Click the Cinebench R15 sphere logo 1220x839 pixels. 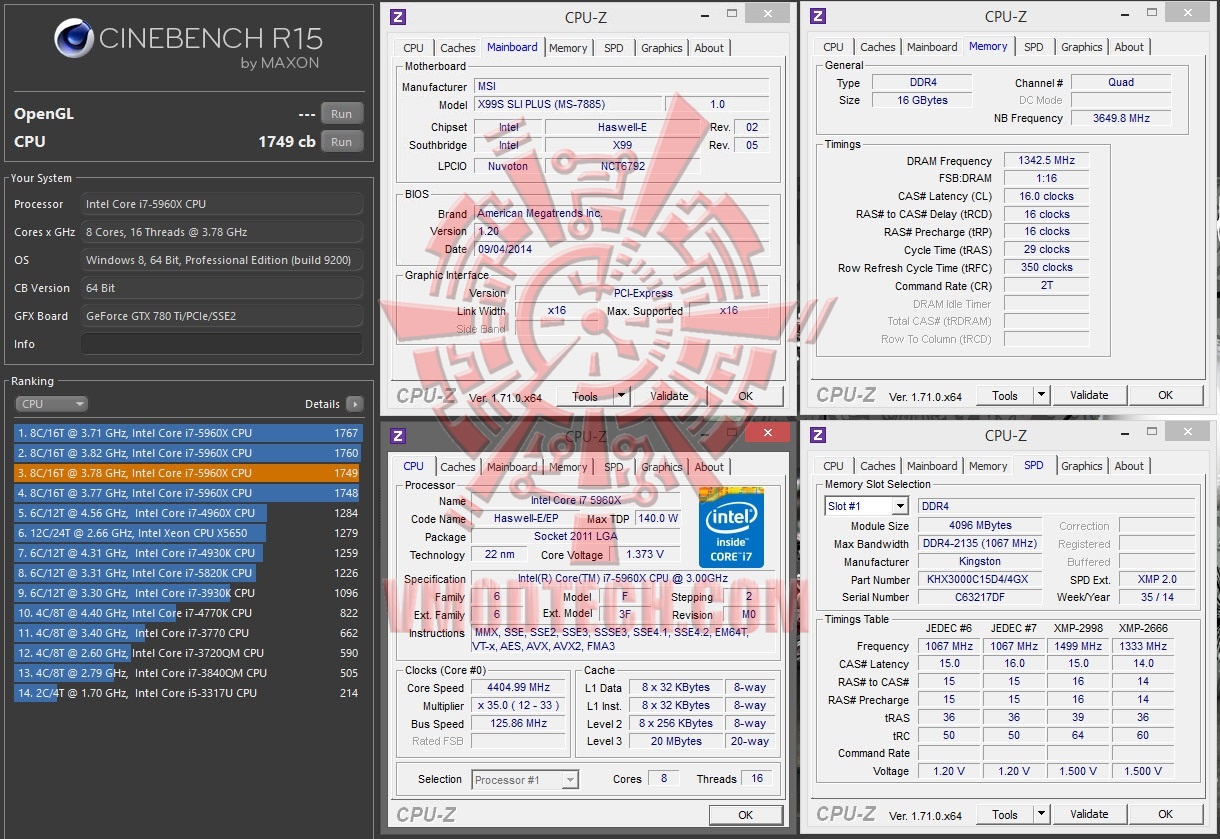(x=74, y=39)
